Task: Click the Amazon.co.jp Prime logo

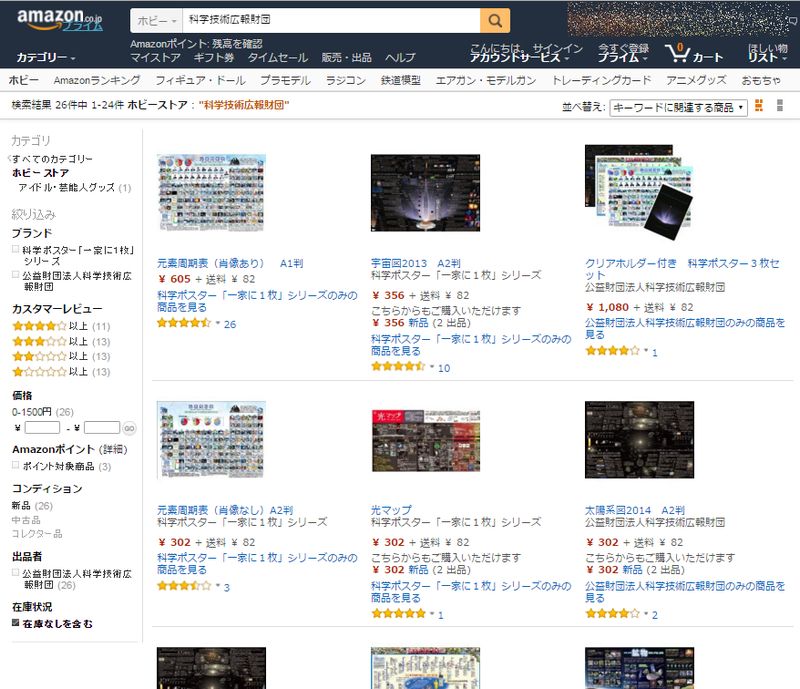Action: (x=60, y=19)
